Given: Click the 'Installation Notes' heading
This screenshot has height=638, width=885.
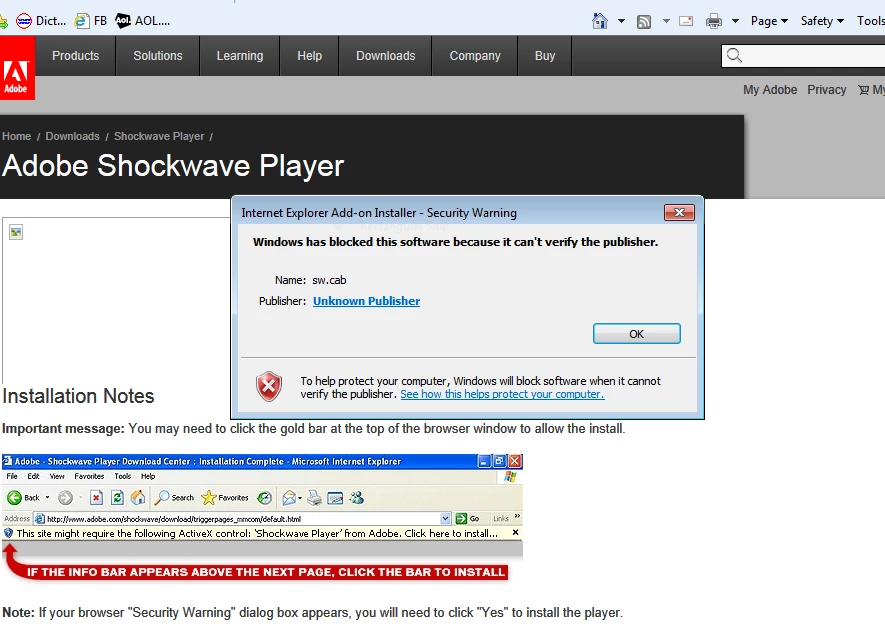Looking at the screenshot, I should [78, 396].
